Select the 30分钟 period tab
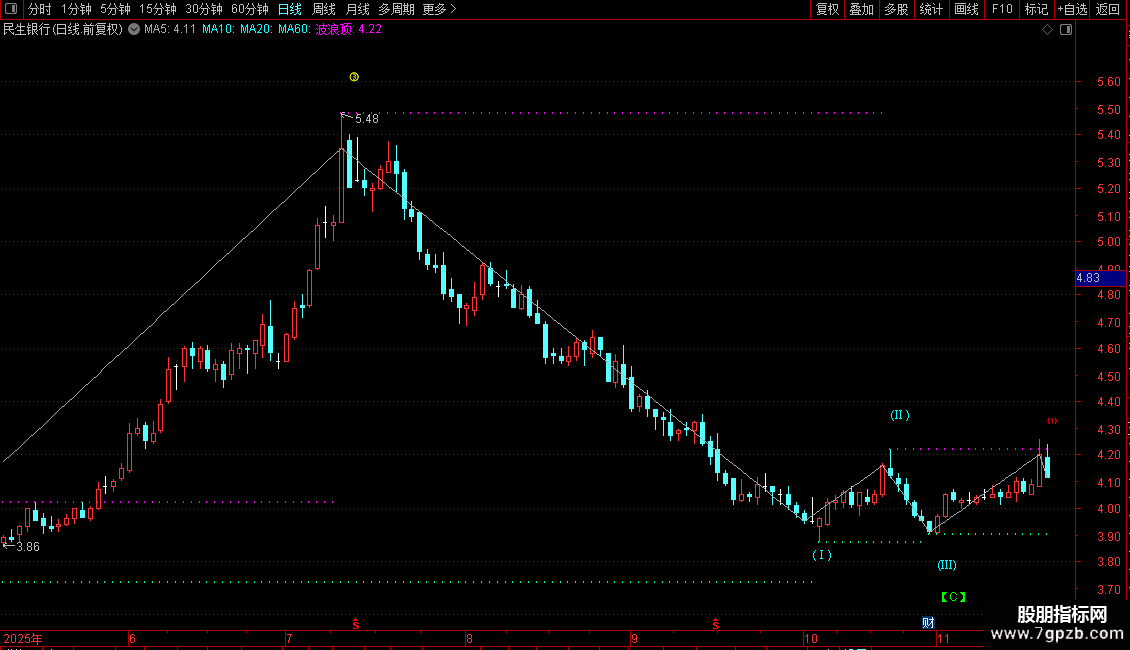Screen dimensions: 1130x650 click(x=204, y=9)
